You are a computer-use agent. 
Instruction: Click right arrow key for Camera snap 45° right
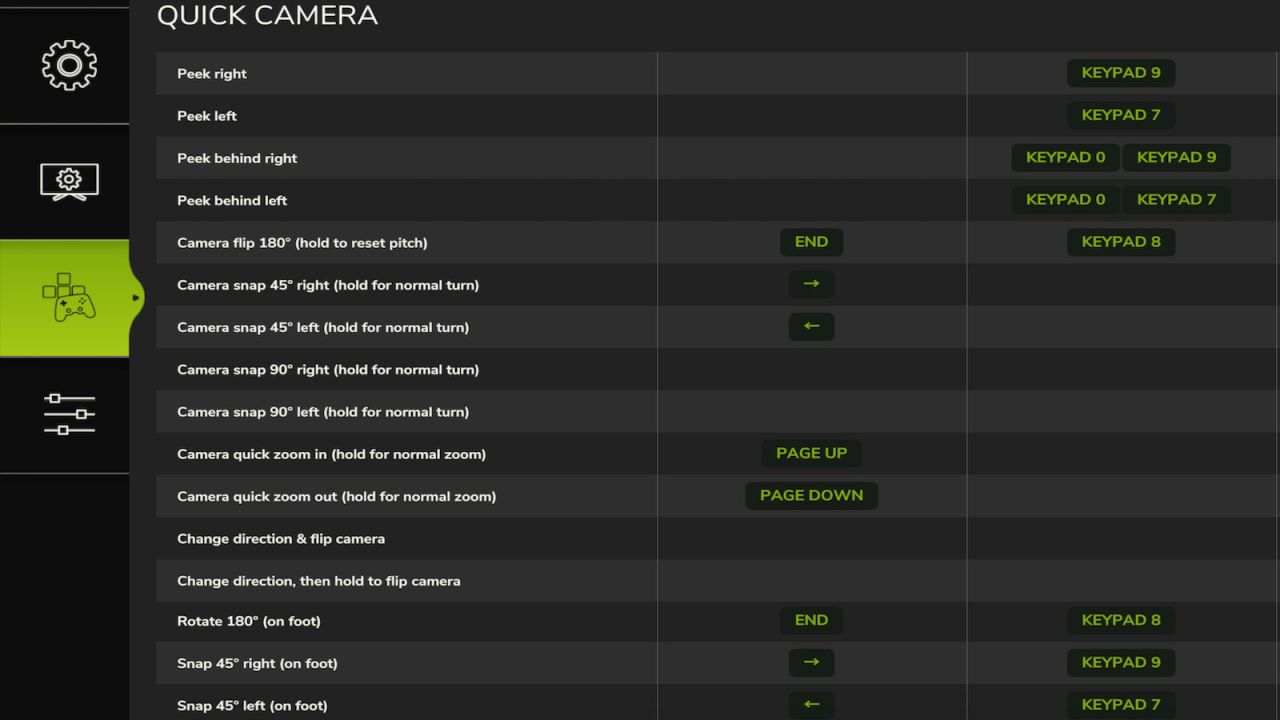click(x=811, y=284)
